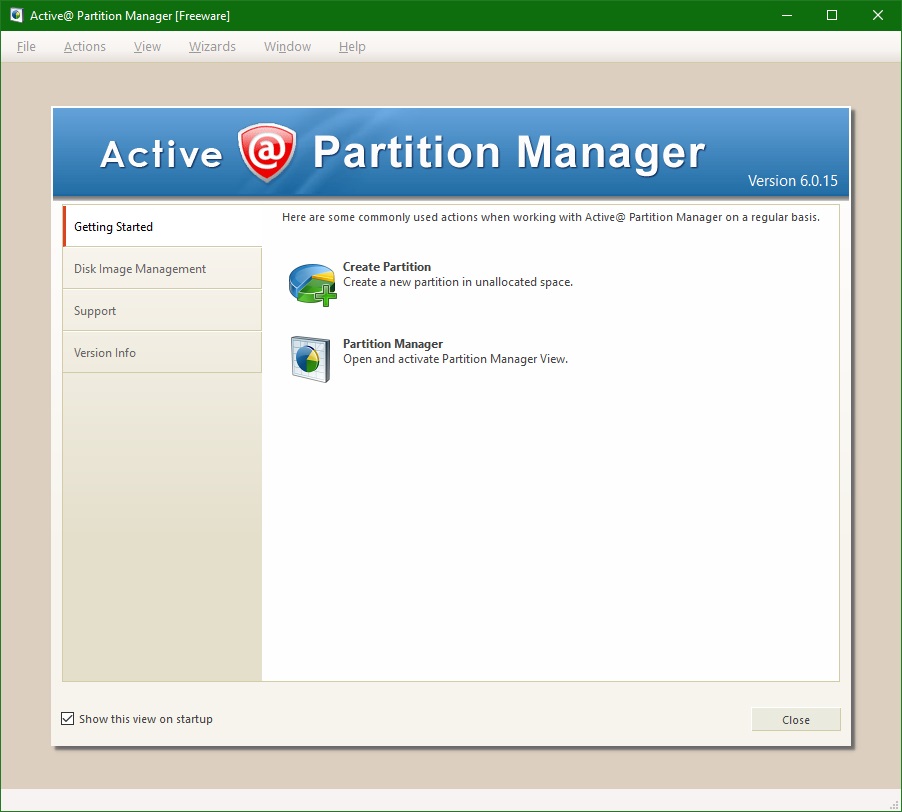Uncheck Show this view on startup
The image size is (902, 812).
(68, 718)
